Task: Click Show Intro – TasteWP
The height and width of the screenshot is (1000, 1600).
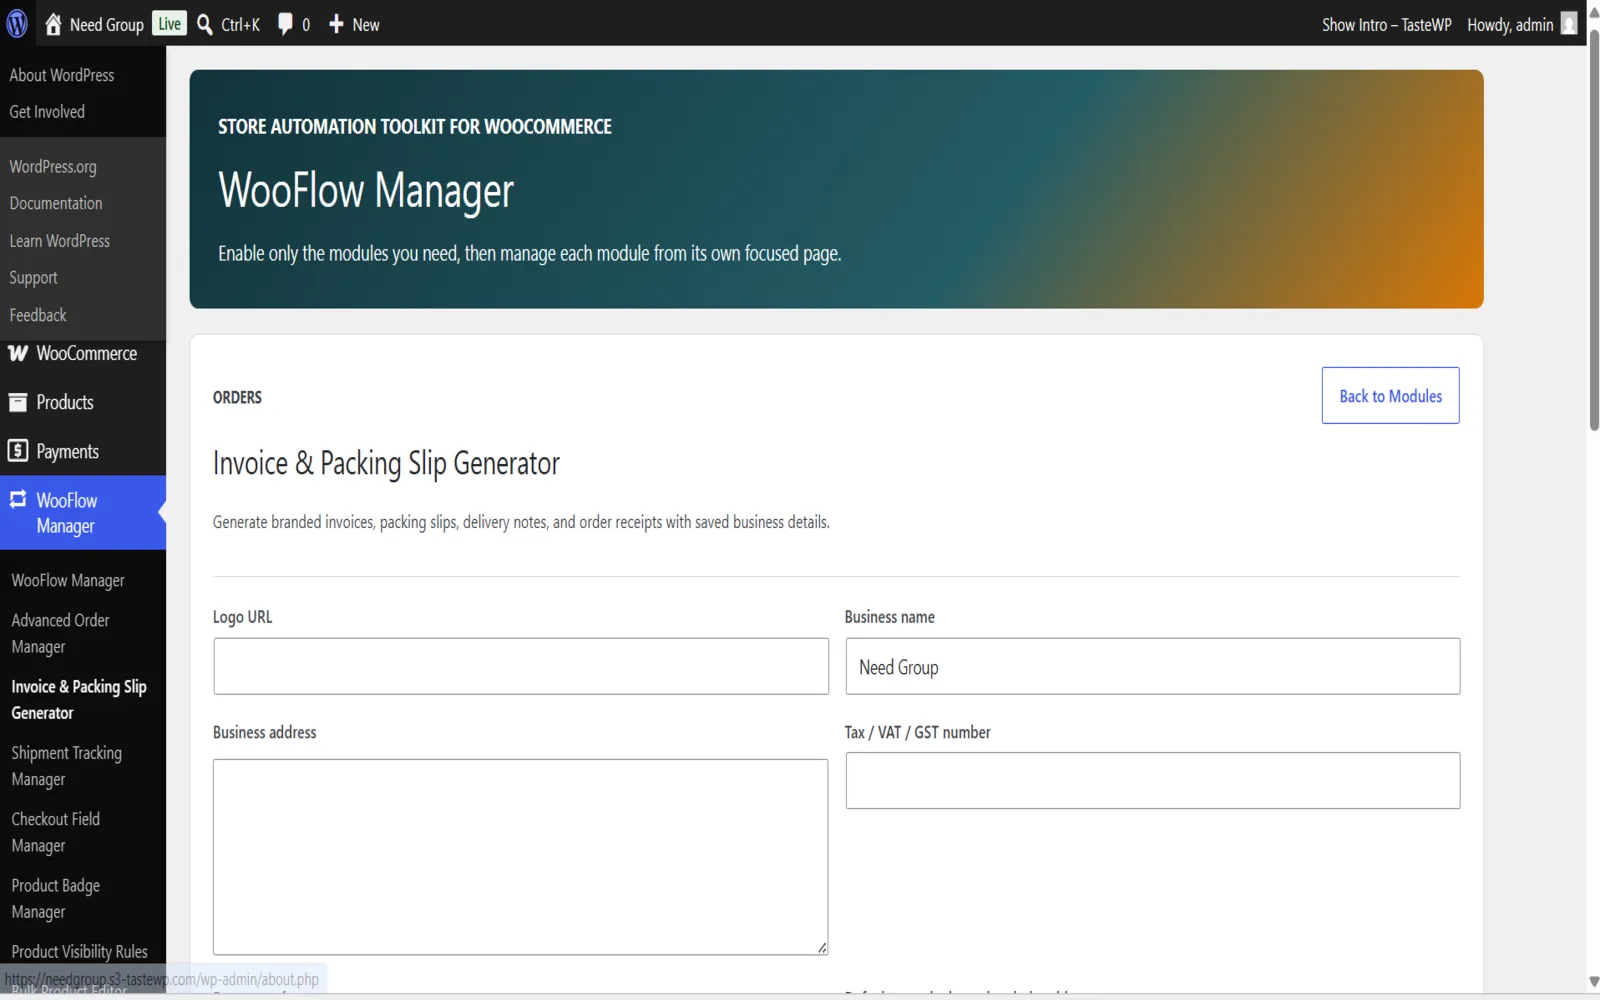Action: coord(1386,24)
